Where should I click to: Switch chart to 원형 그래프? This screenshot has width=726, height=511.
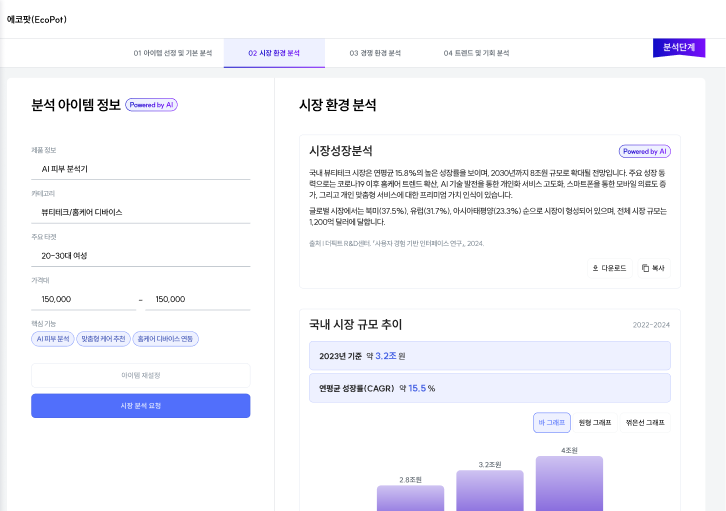[x=594, y=422]
